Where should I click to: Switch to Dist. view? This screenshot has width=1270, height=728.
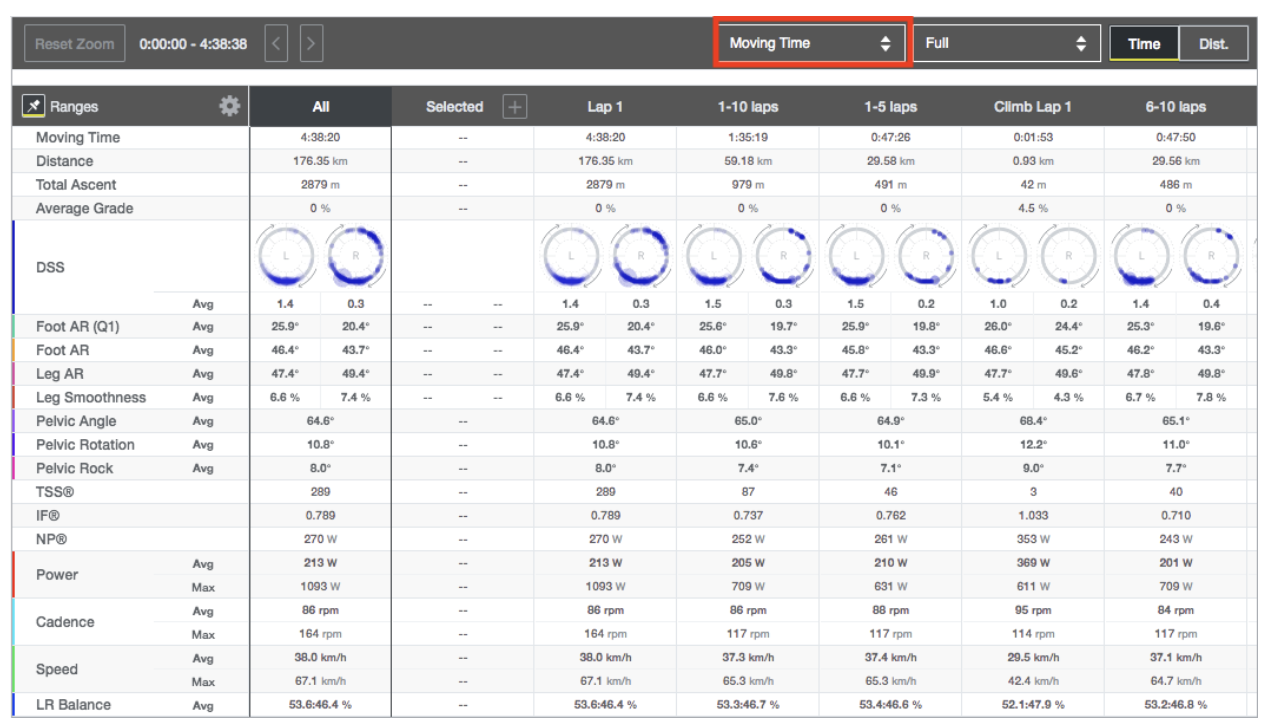pos(1213,44)
